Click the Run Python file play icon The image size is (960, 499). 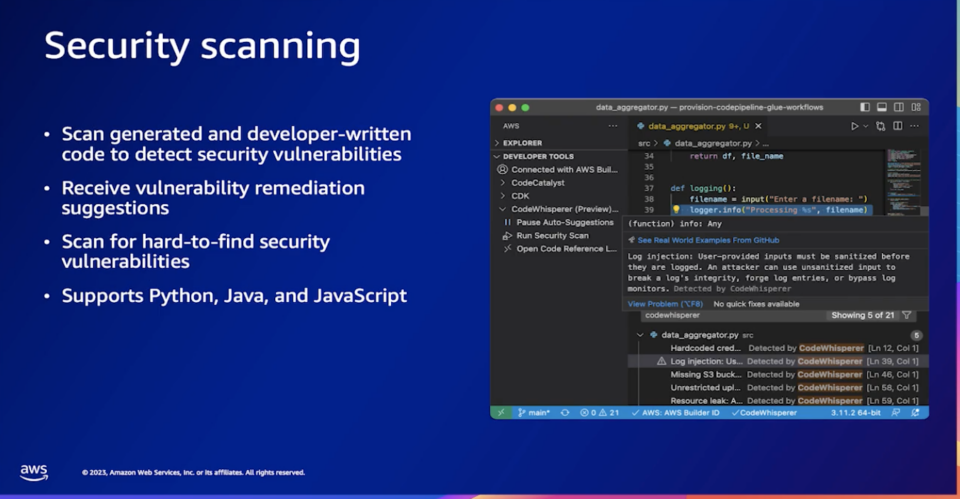854,126
